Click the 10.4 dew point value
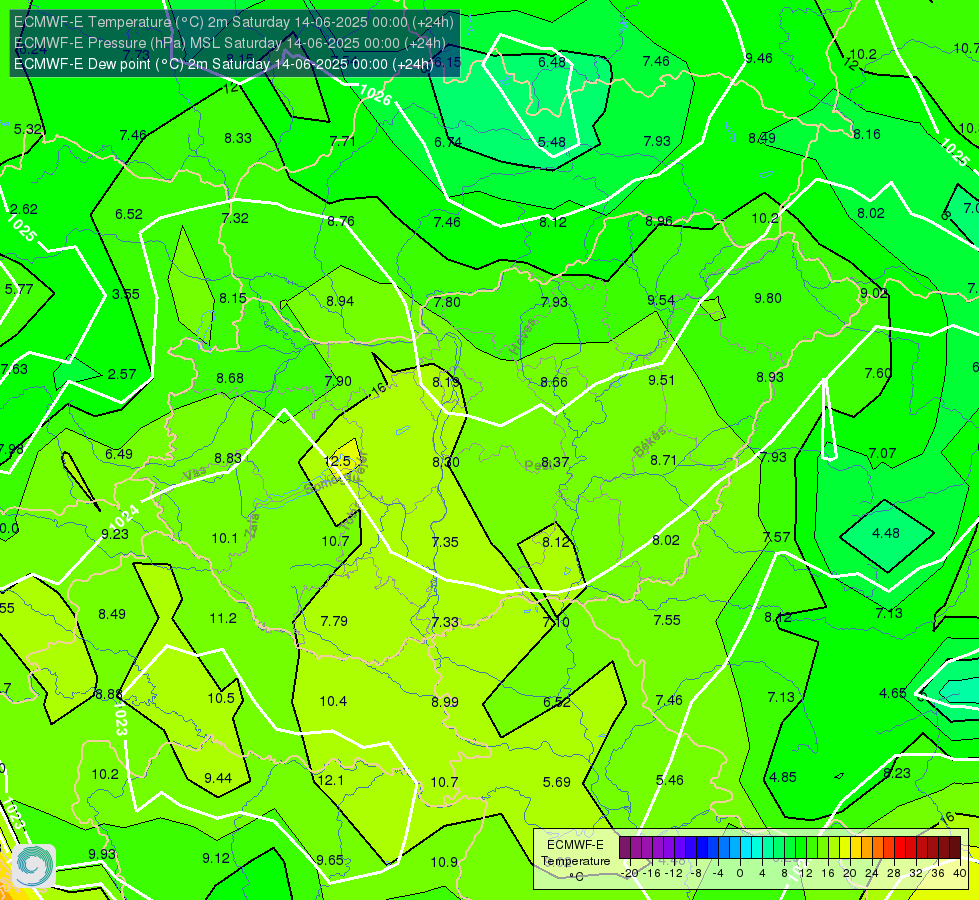 coord(333,701)
